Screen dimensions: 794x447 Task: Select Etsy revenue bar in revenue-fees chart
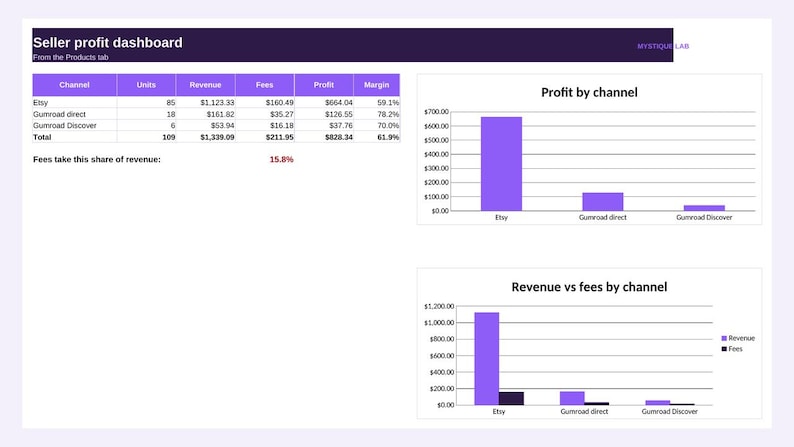[x=487, y=359]
